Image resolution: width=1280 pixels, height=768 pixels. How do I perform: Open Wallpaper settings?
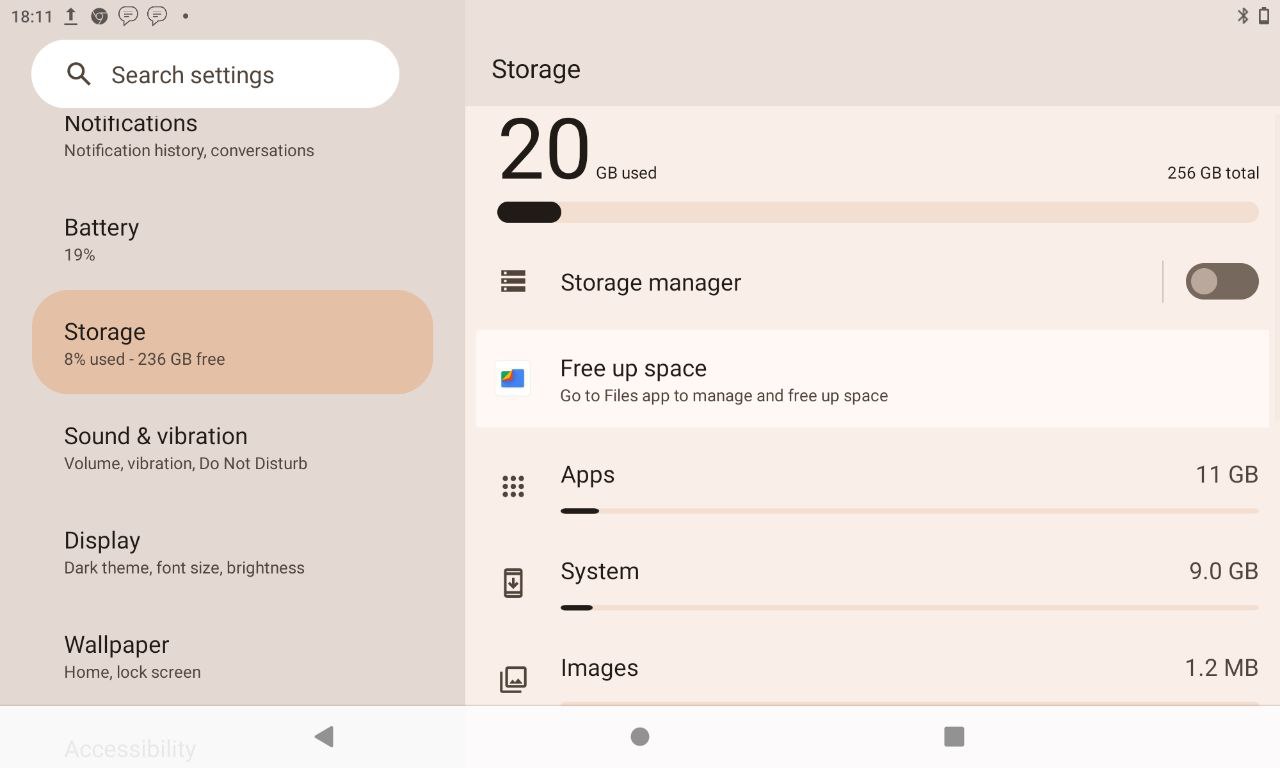click(x=232, y=655)
